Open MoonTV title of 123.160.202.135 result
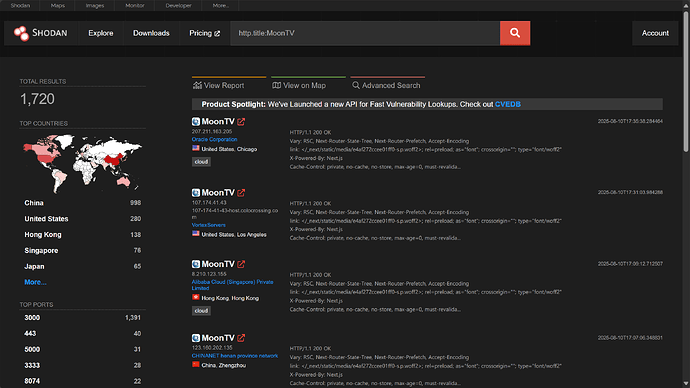The image size is (690, 388). (218, 338)
